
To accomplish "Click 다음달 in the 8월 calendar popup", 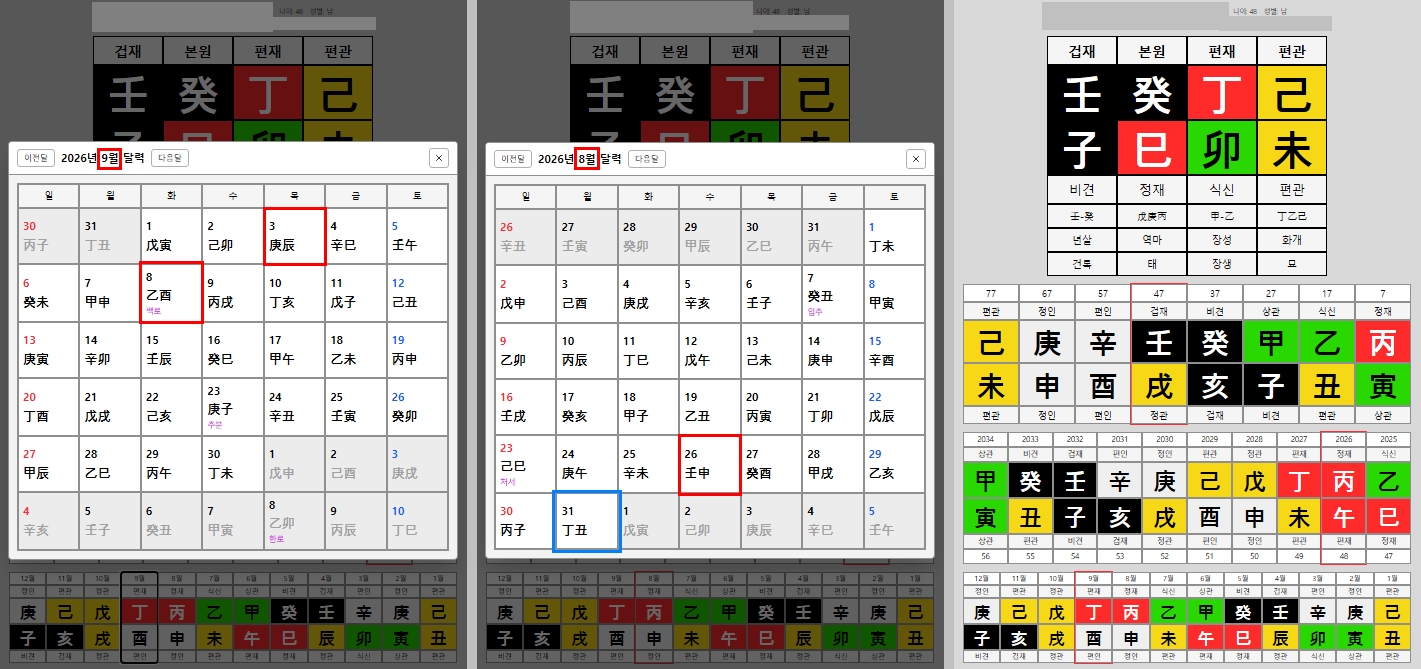I will click(647, 158).
